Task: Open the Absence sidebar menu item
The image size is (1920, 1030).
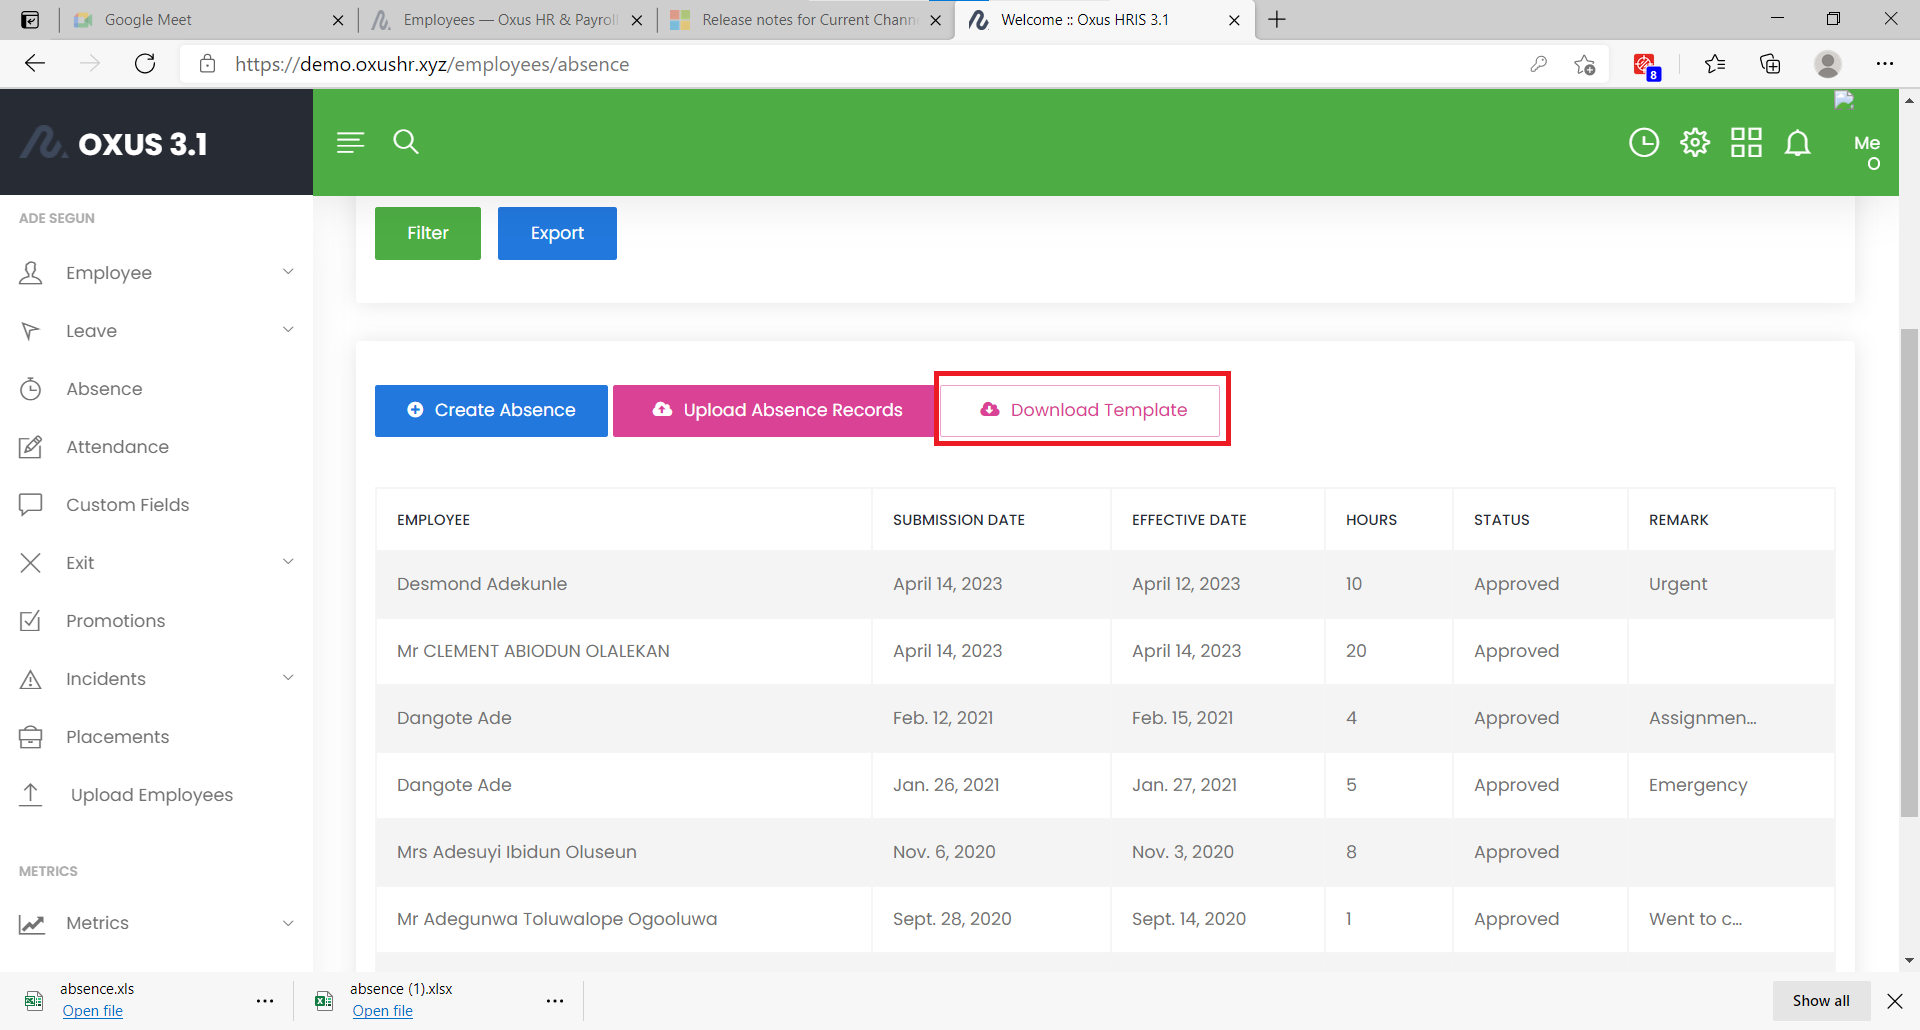Action: tap(156, 389)
